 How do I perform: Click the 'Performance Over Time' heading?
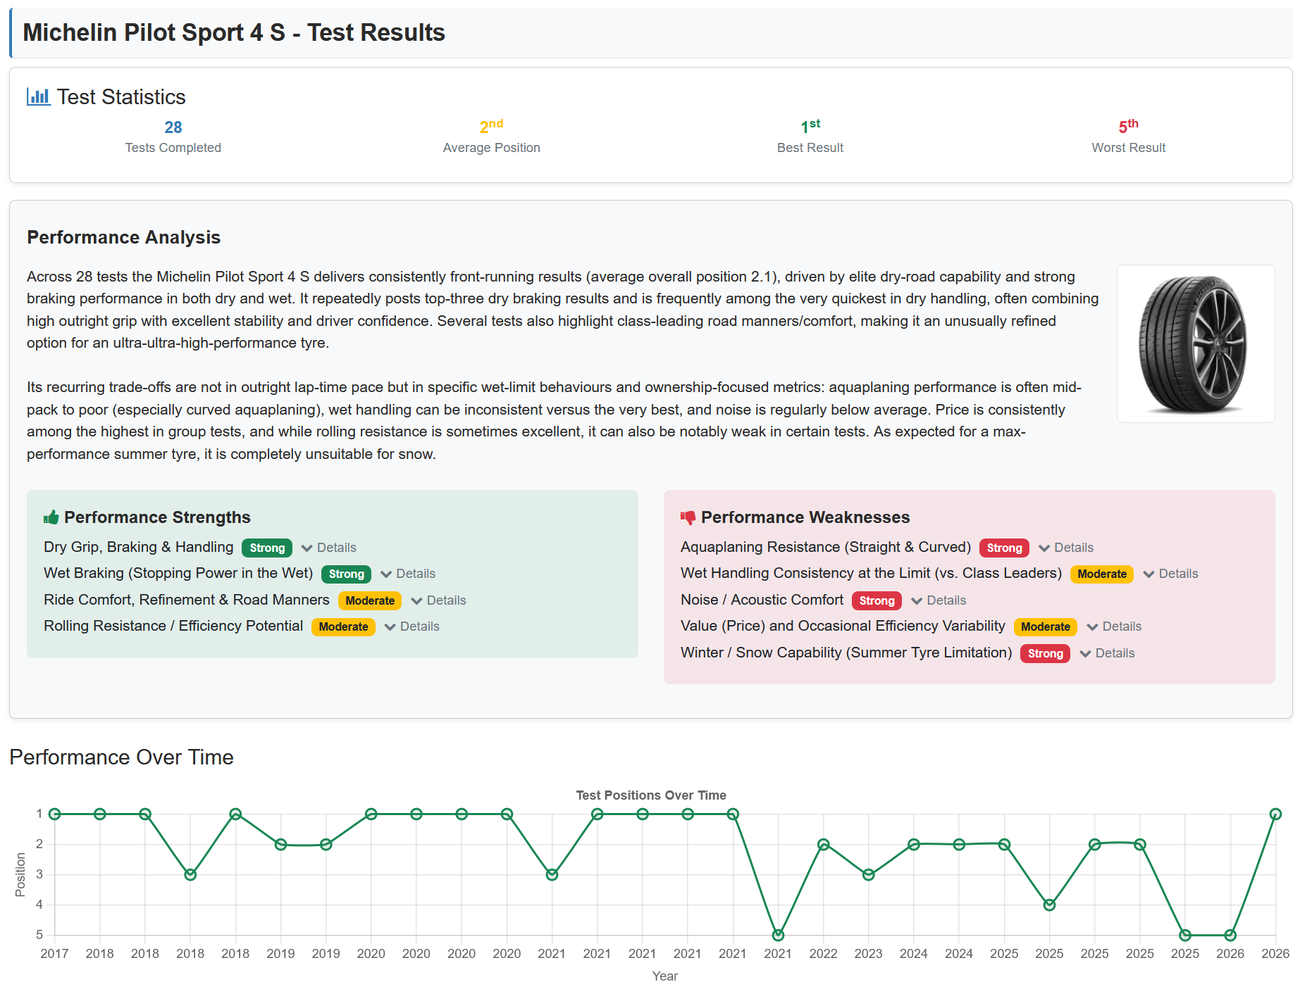[x=122, y=758]
